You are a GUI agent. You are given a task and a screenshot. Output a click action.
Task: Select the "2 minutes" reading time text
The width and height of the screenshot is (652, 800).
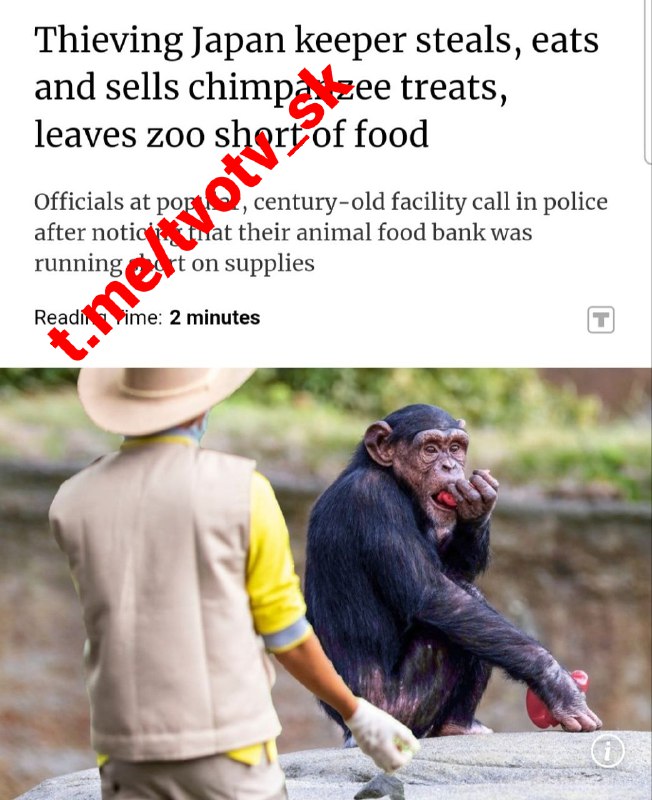215,317
